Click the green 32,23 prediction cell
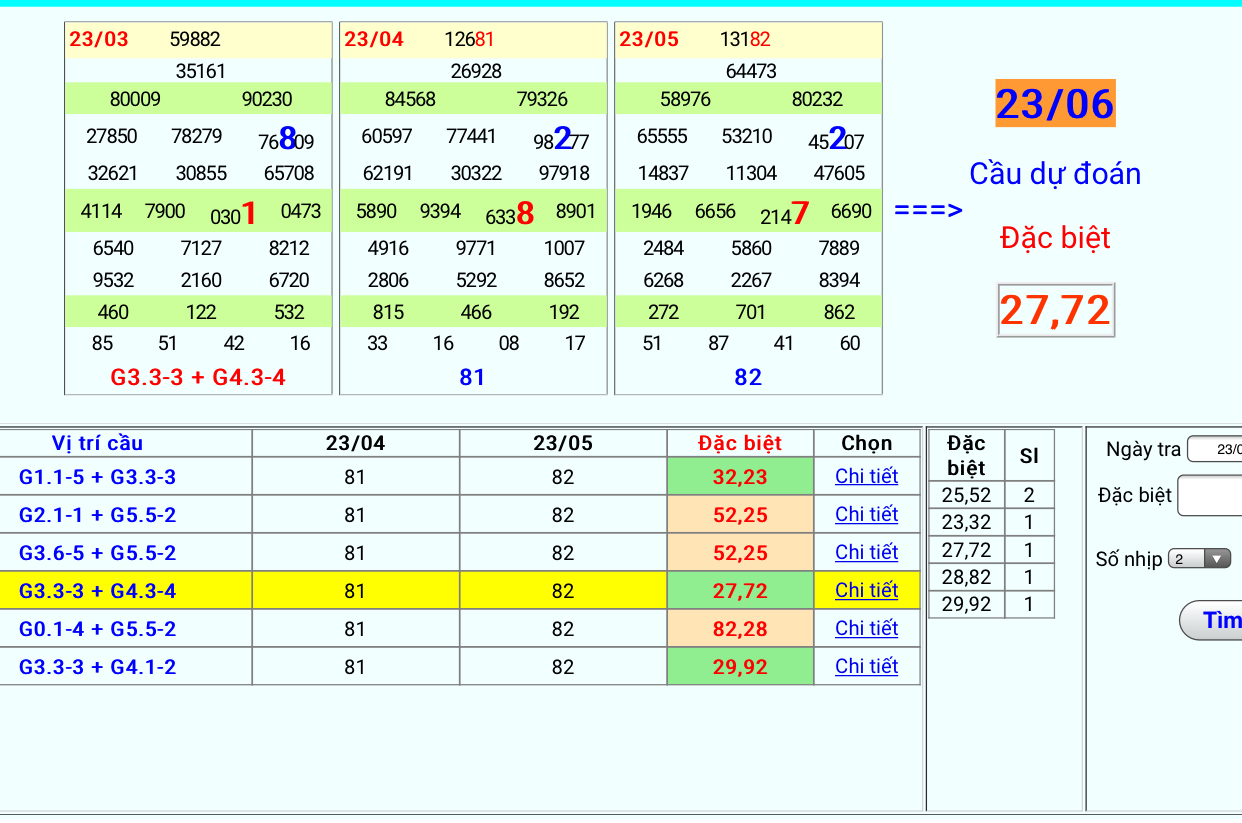Image resolution: width=1242 pixels, height=823 pixels. [x=740, y=478]
